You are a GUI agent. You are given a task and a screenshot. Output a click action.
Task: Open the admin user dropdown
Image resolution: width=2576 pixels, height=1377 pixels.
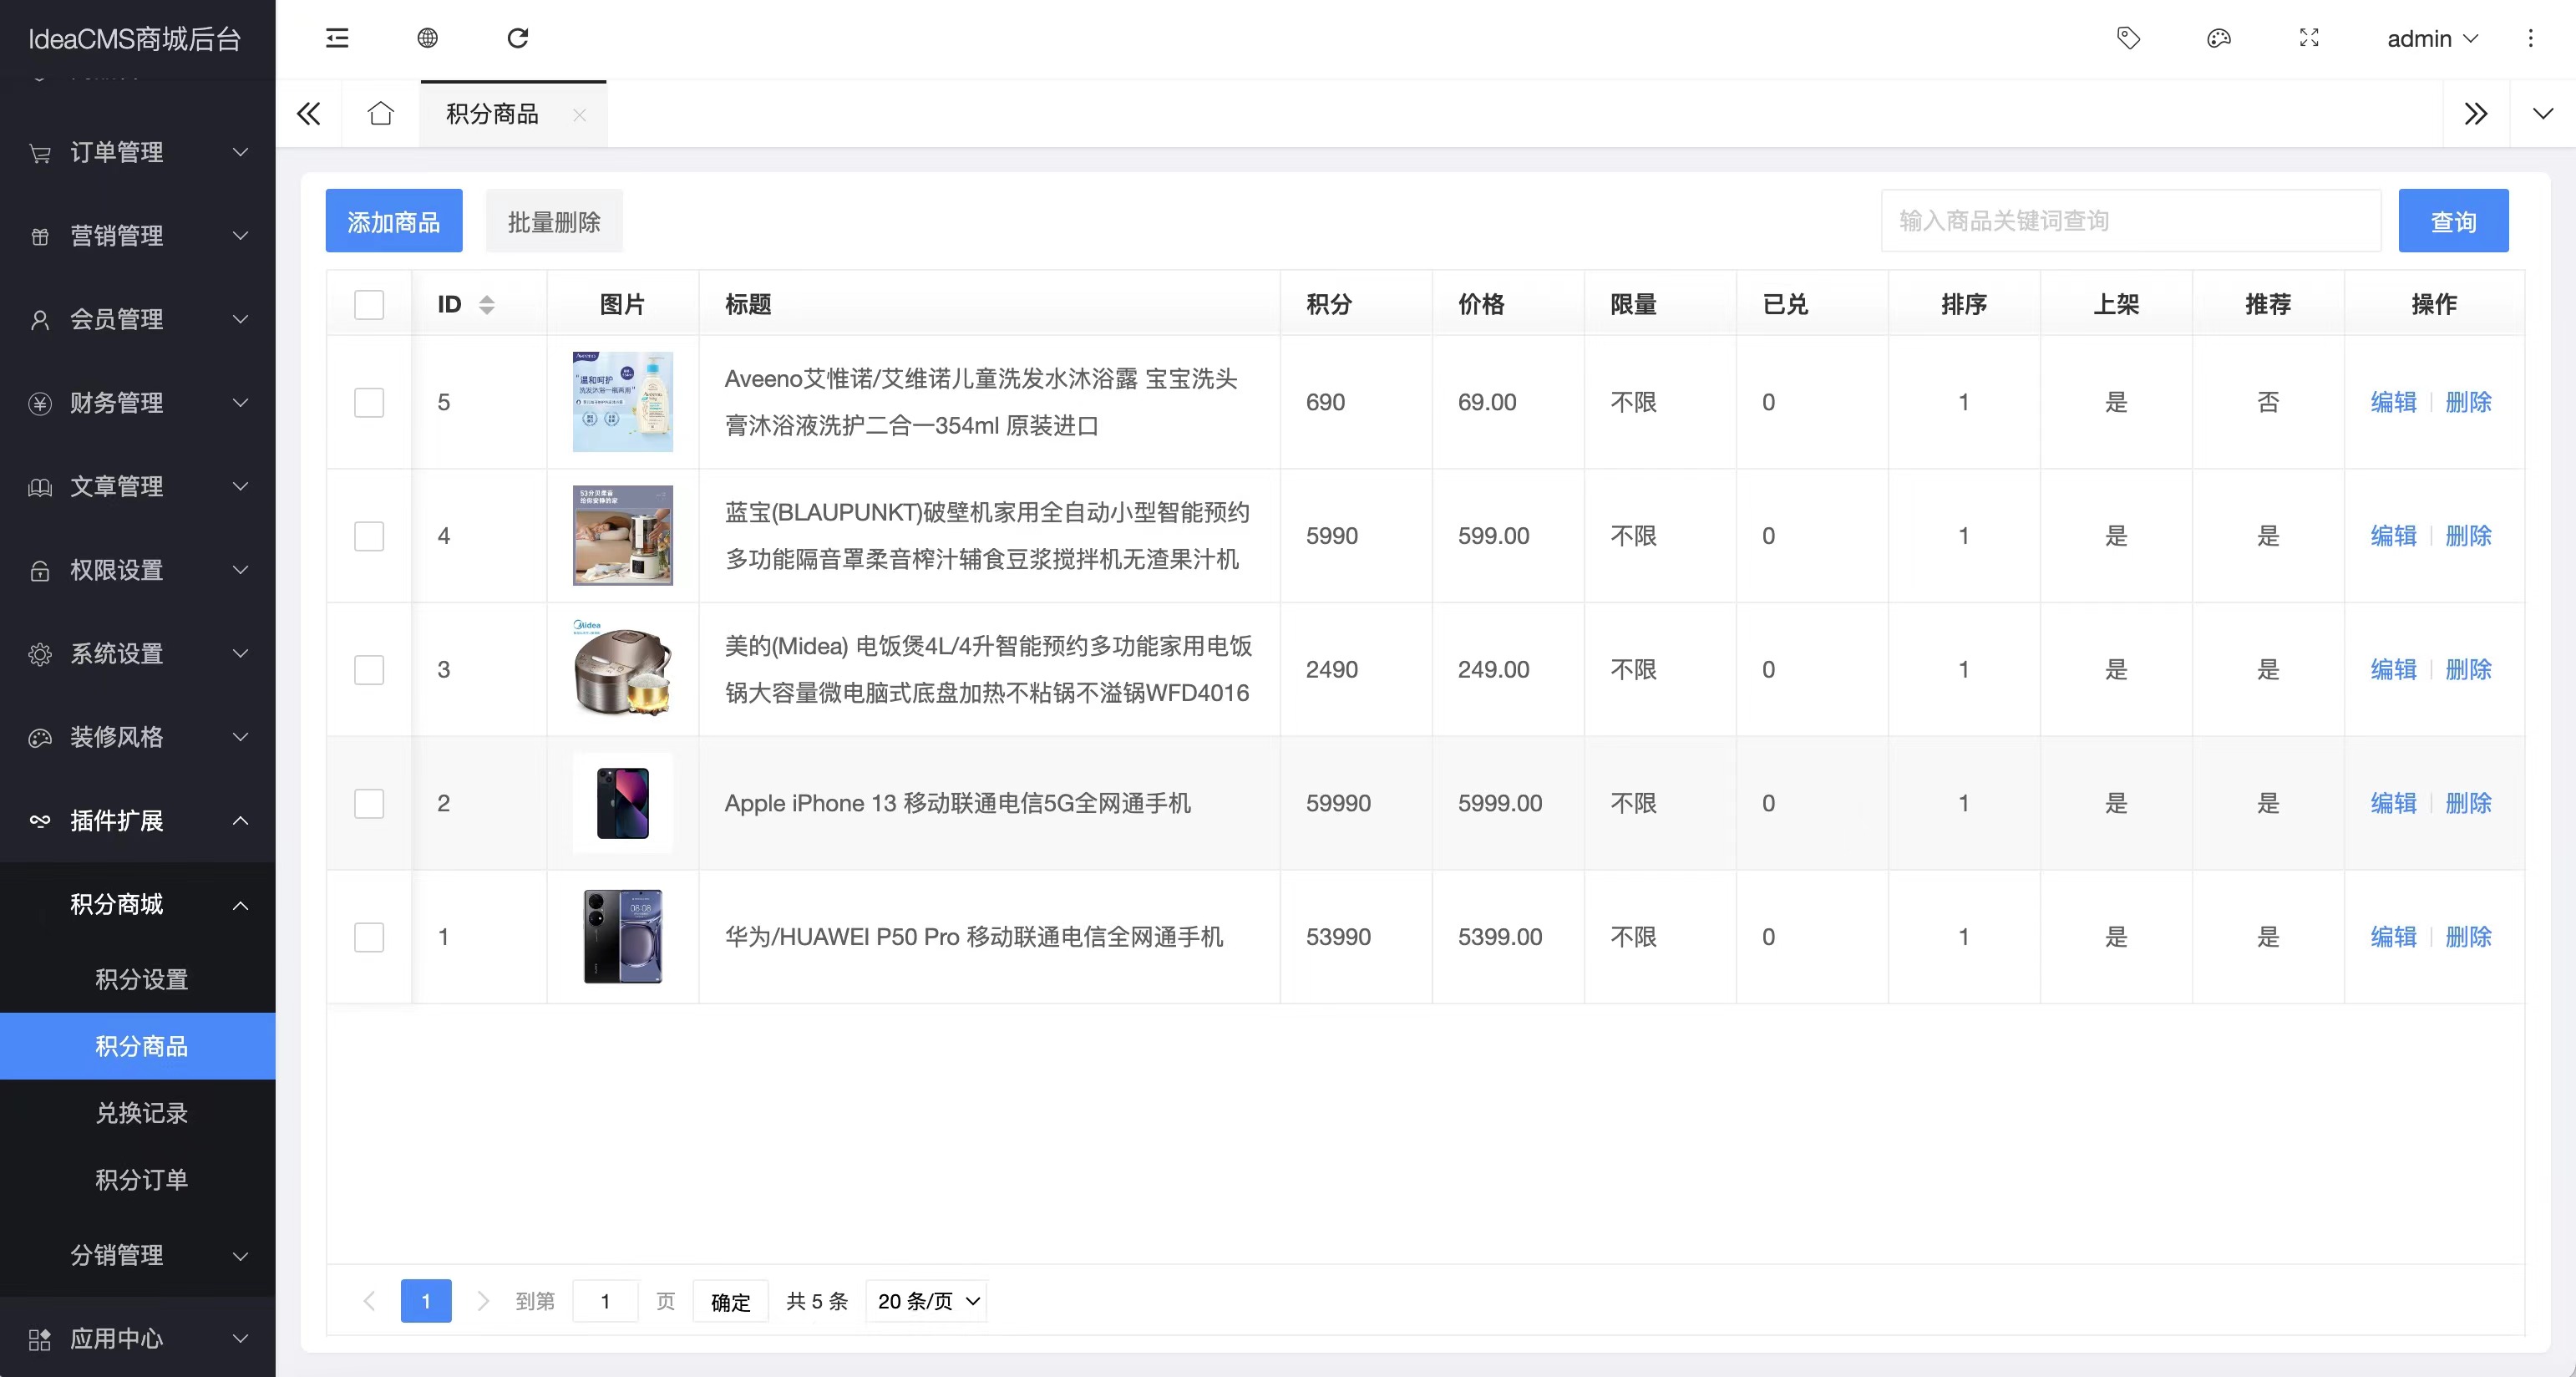pyautogui.click(x=2432, y=38)
